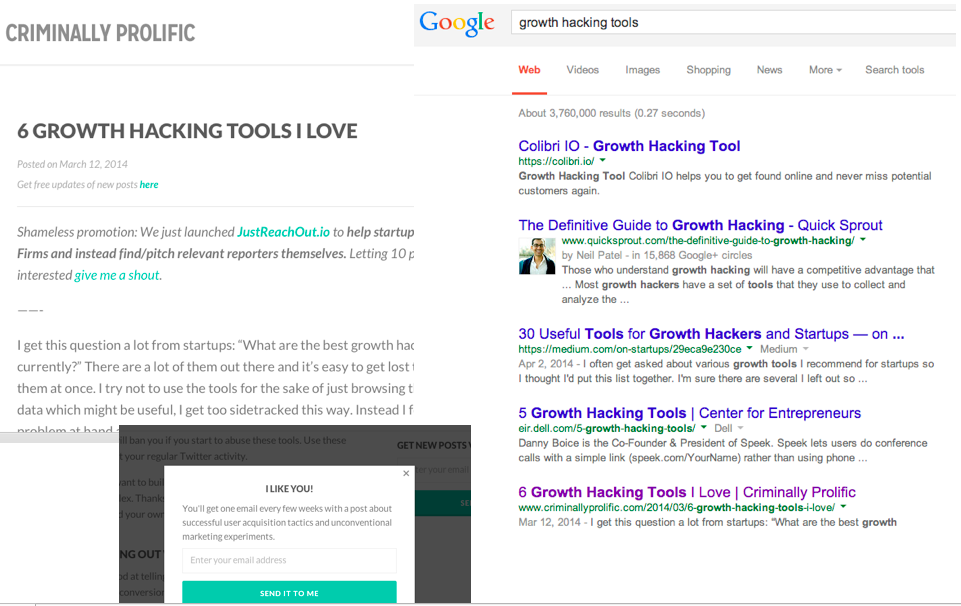
Task: Click the Neil Patel author thumbnail
Action: 537,256
